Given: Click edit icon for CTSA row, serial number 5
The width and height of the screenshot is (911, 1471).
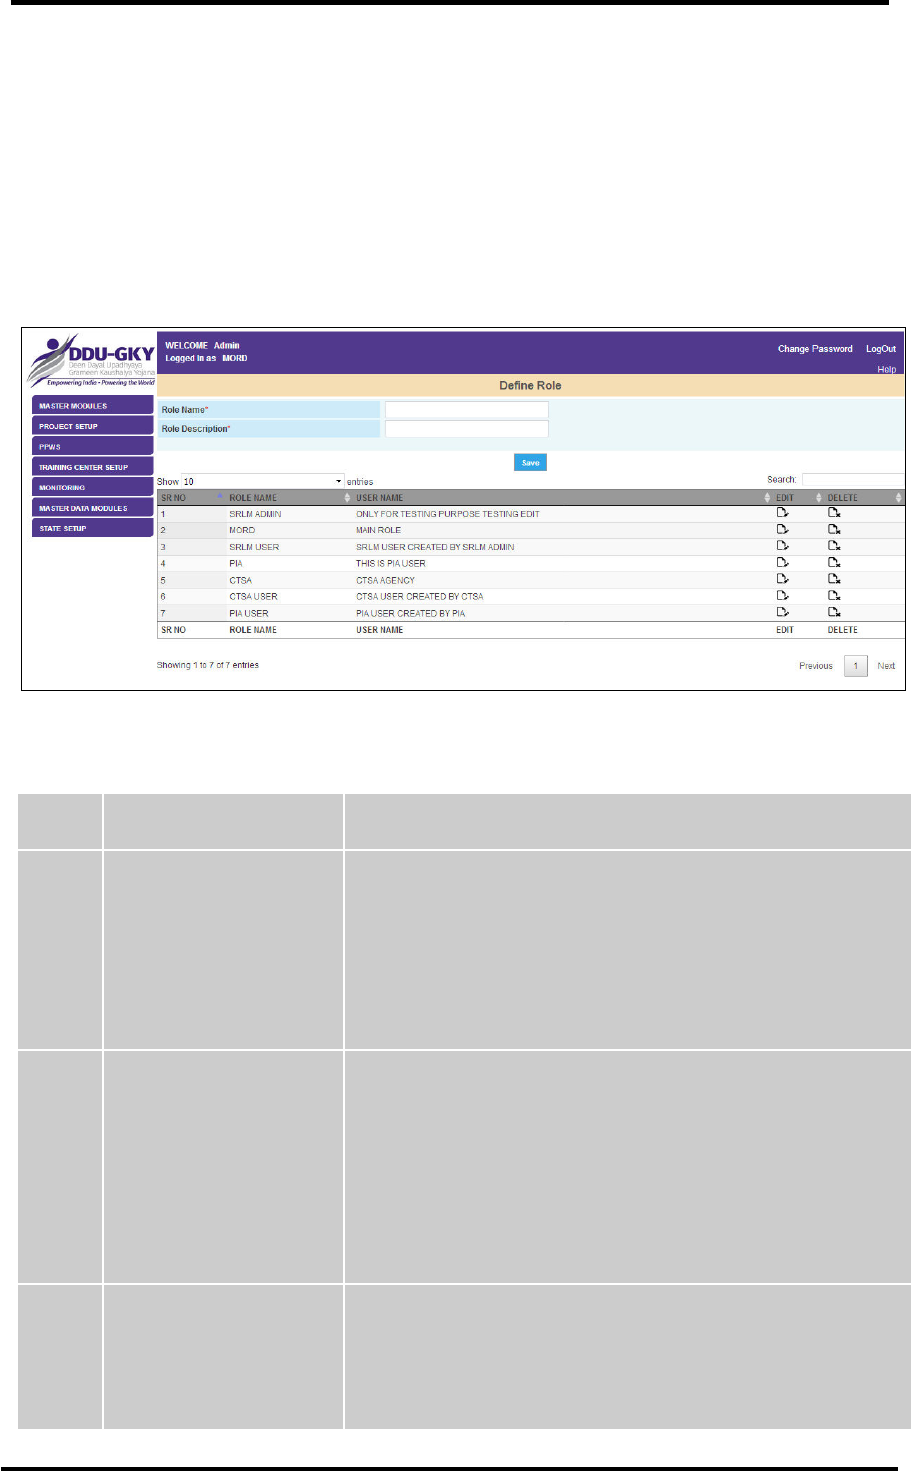Looking at the screenshot, I should click(783, 579).
